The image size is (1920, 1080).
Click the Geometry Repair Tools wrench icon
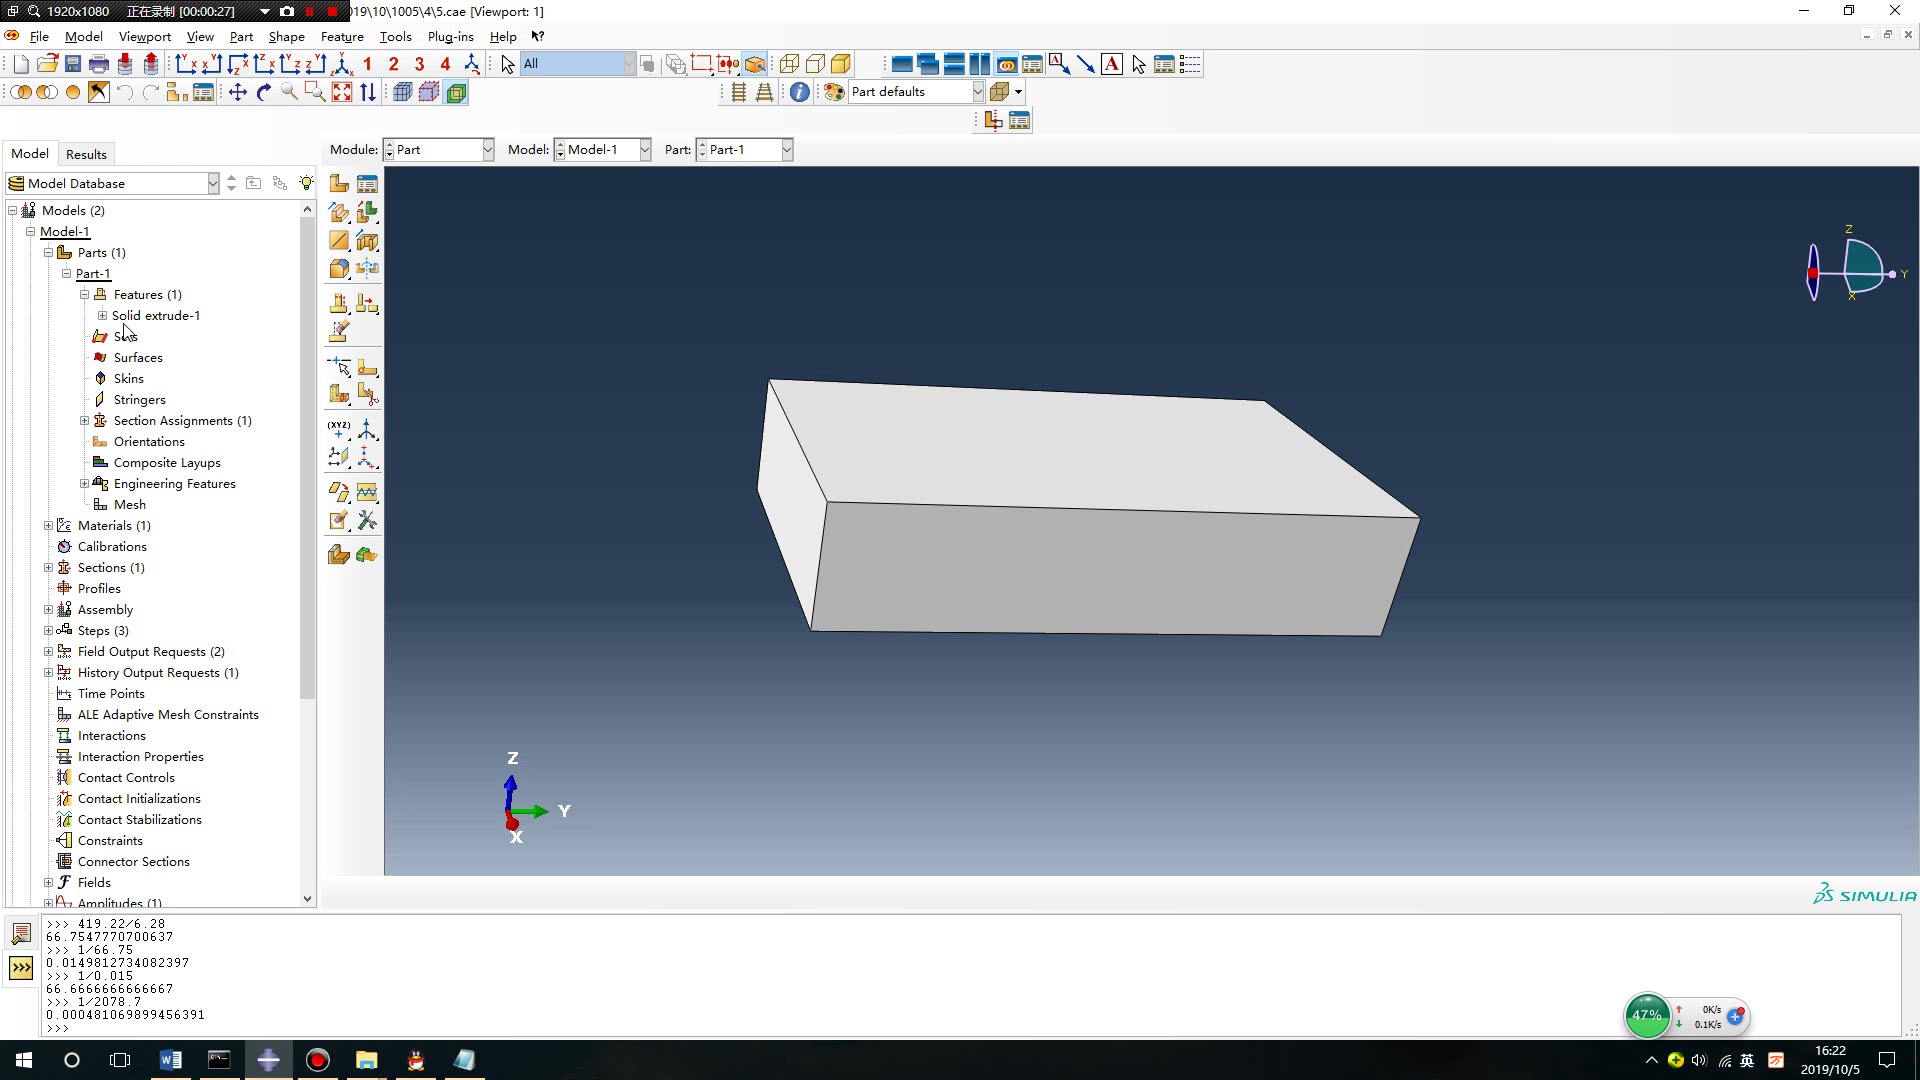point(367,520)
